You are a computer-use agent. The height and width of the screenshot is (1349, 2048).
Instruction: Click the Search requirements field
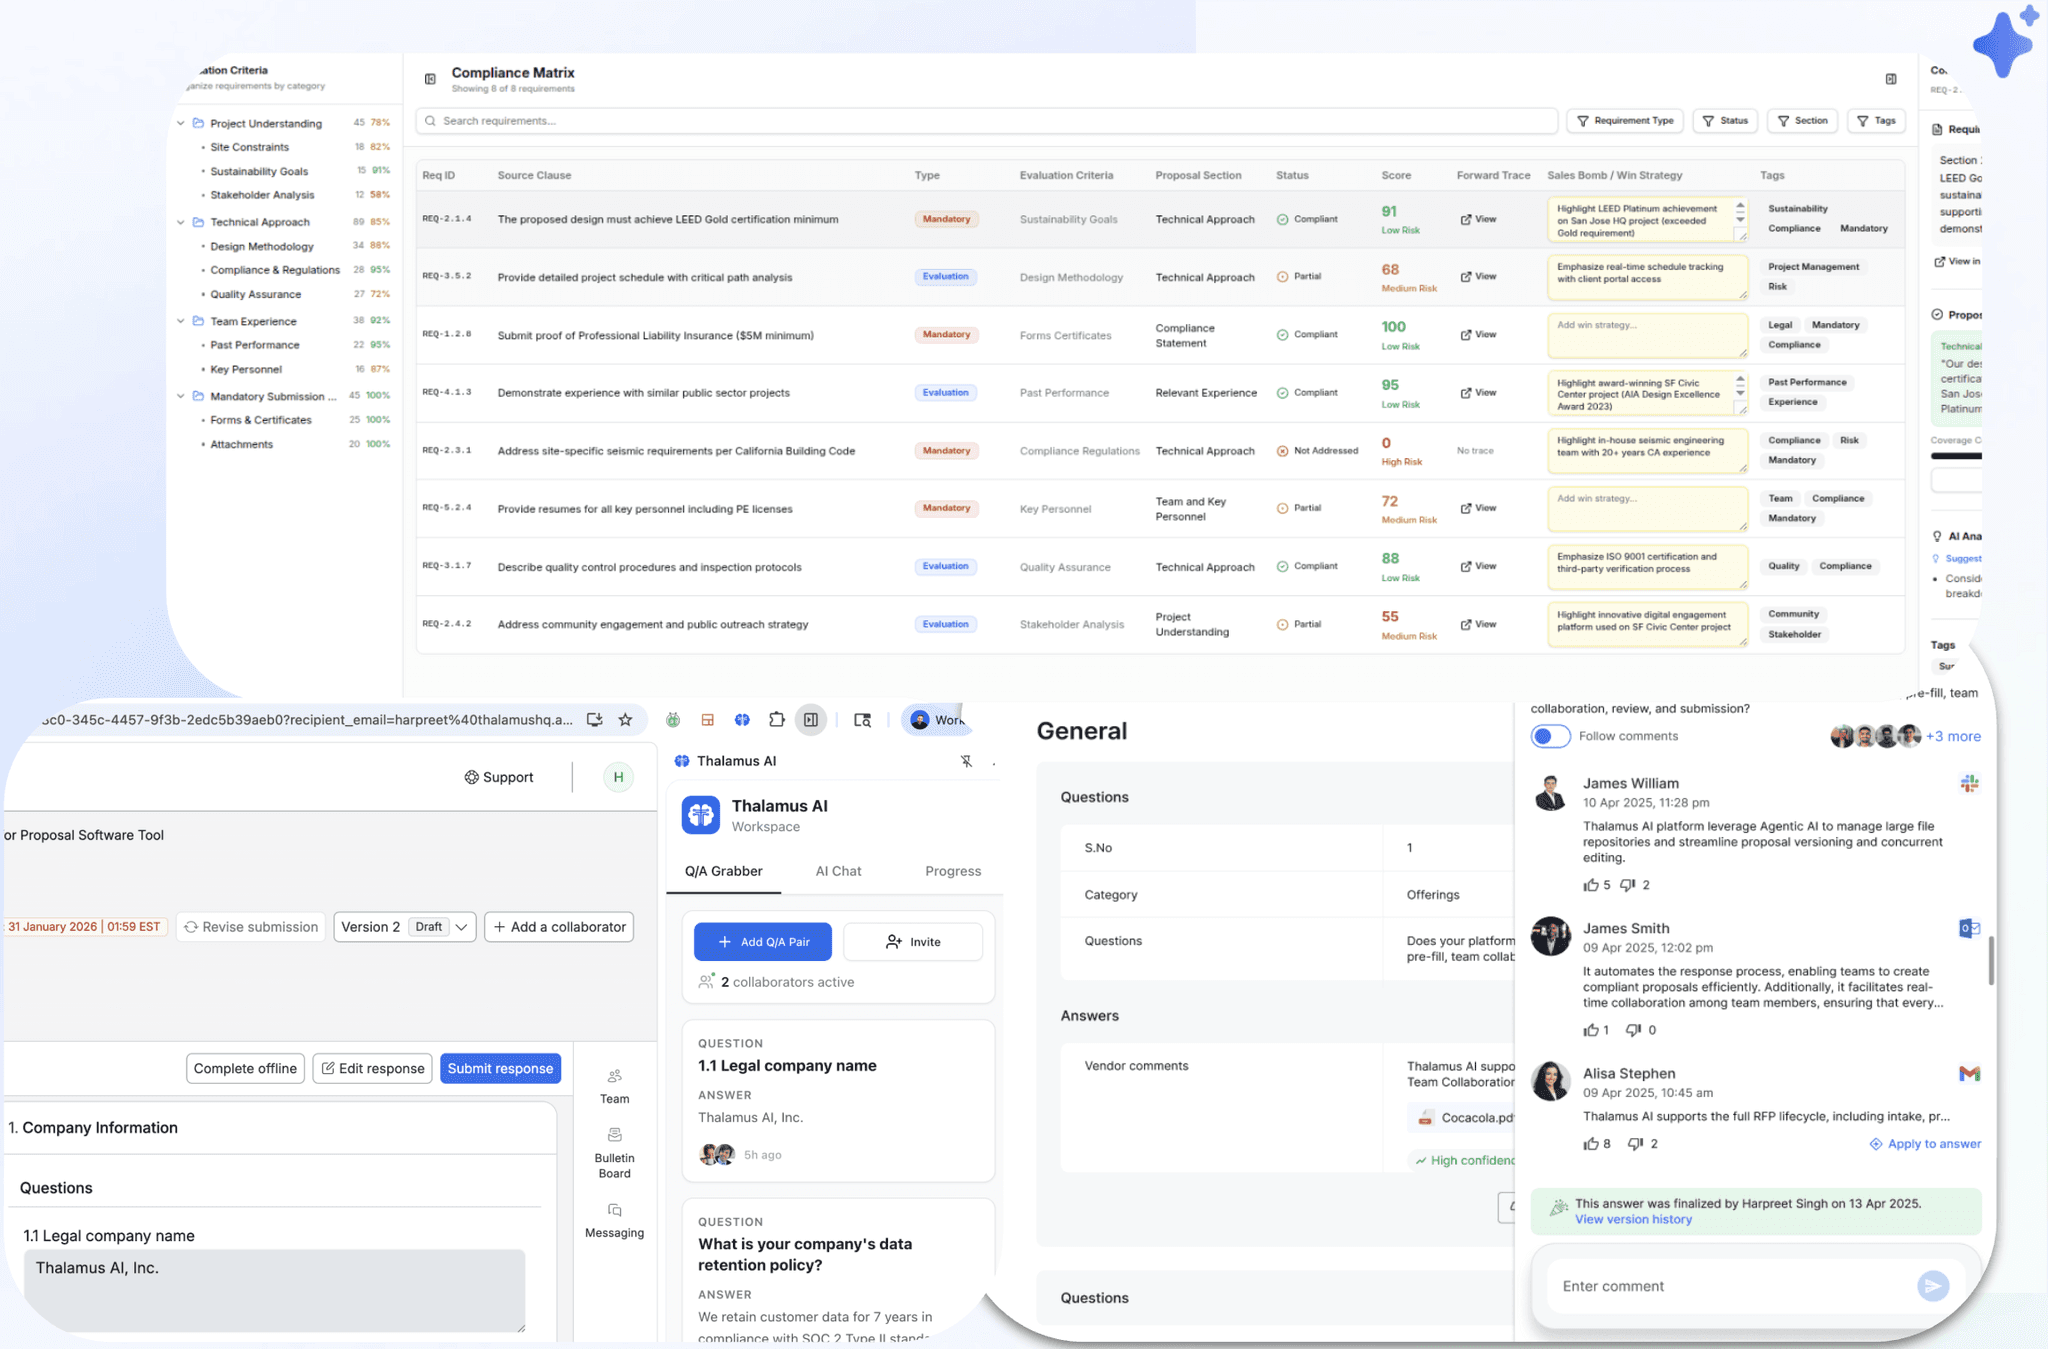985,121
